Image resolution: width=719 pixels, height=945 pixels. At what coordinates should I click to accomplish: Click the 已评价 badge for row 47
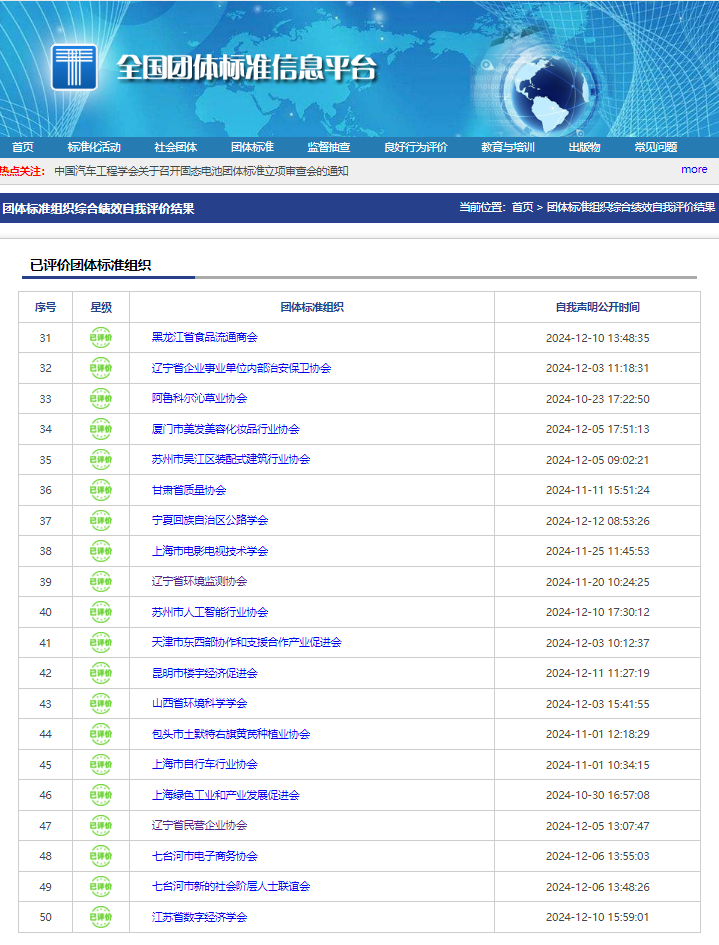(x=101, y=826)
